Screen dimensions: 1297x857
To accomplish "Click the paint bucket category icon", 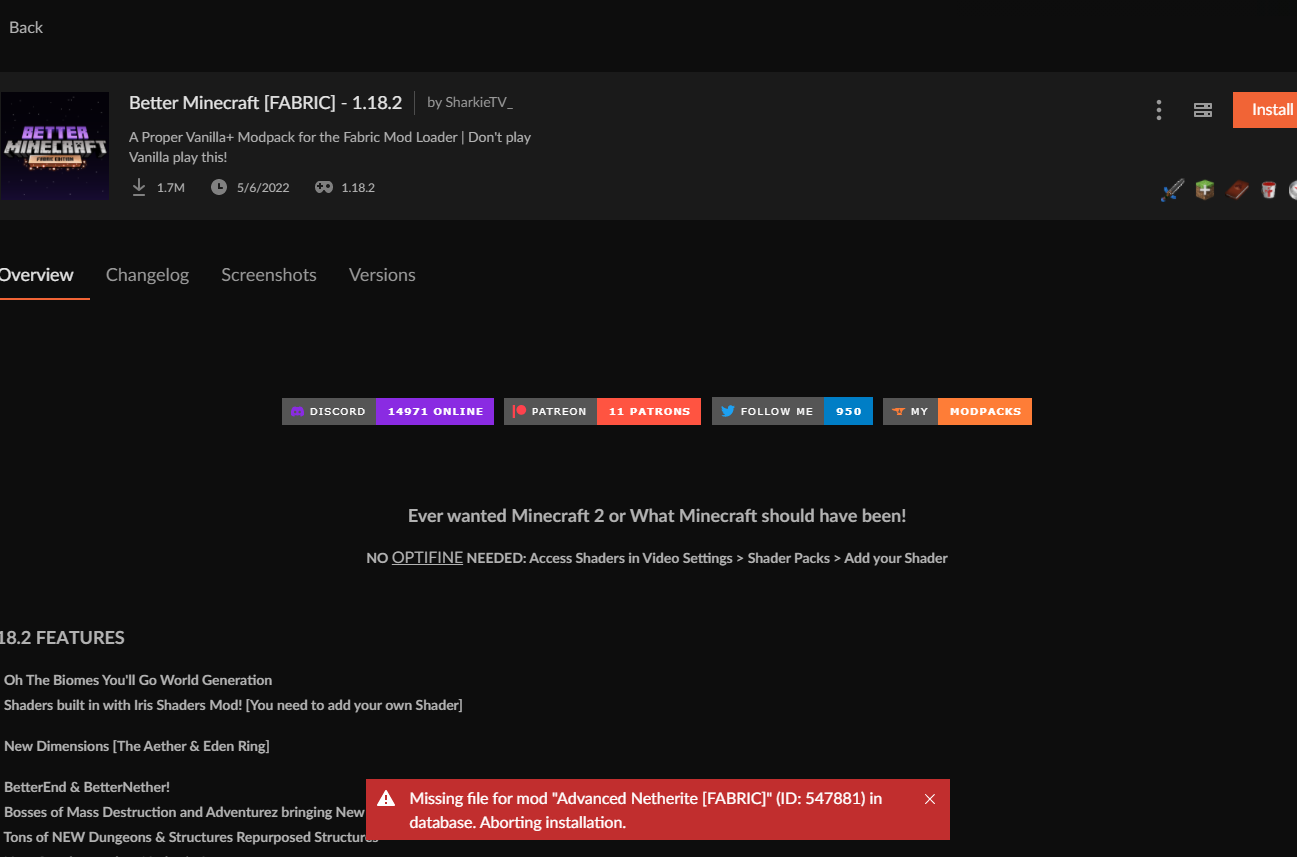I will (x=1268, y=189).
